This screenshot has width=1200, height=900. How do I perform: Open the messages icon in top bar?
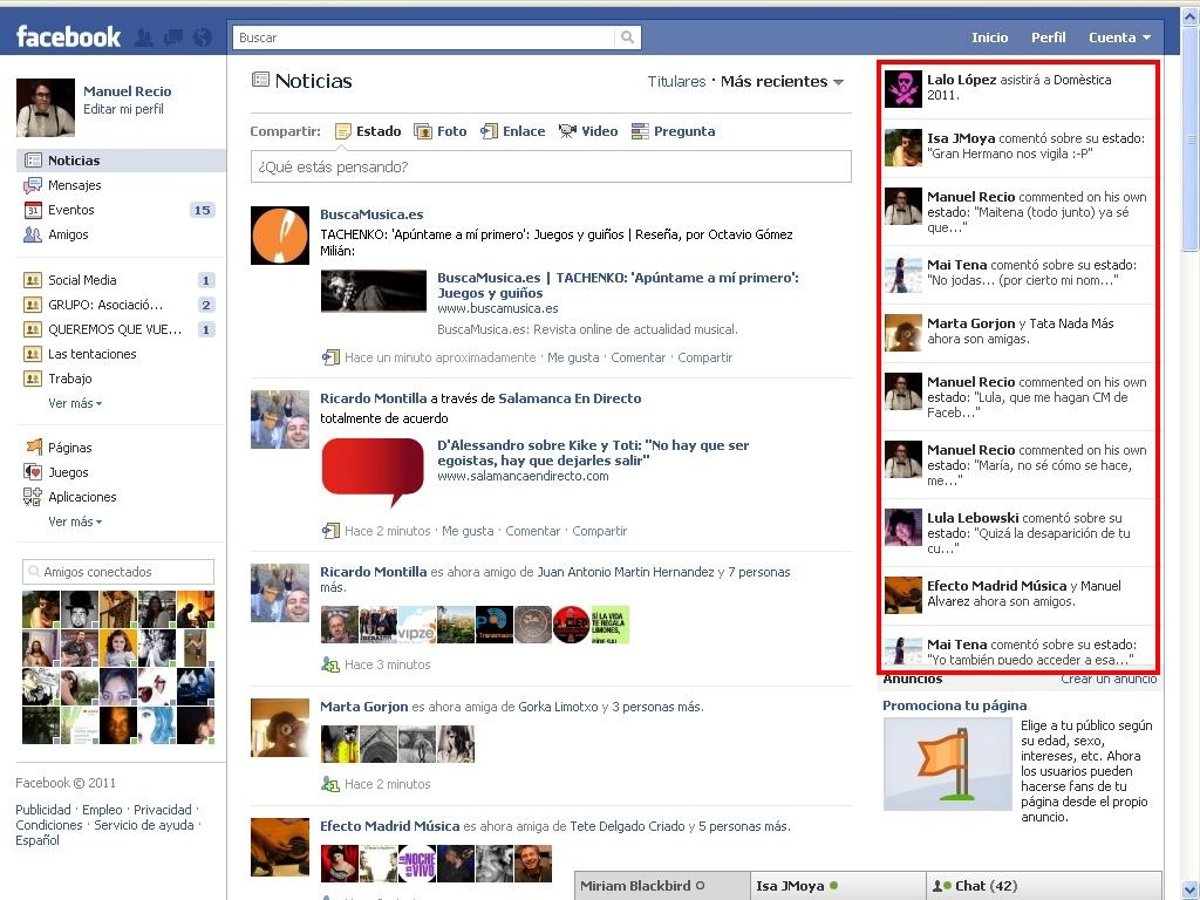click(173, 38)
